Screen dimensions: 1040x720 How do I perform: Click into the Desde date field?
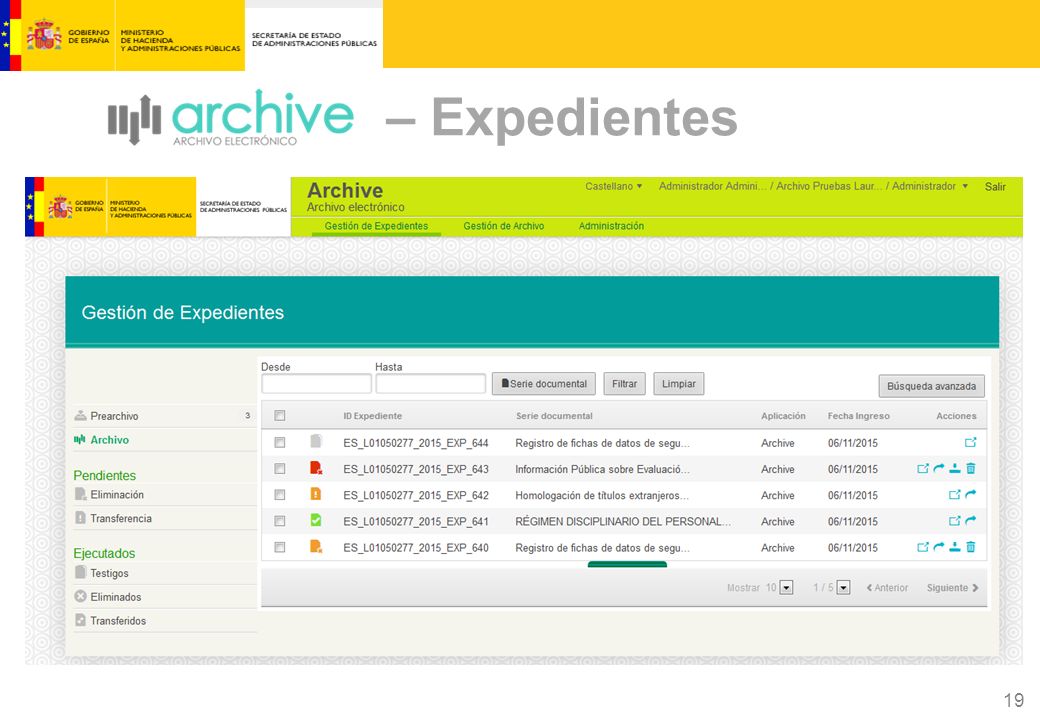[316, 384]
